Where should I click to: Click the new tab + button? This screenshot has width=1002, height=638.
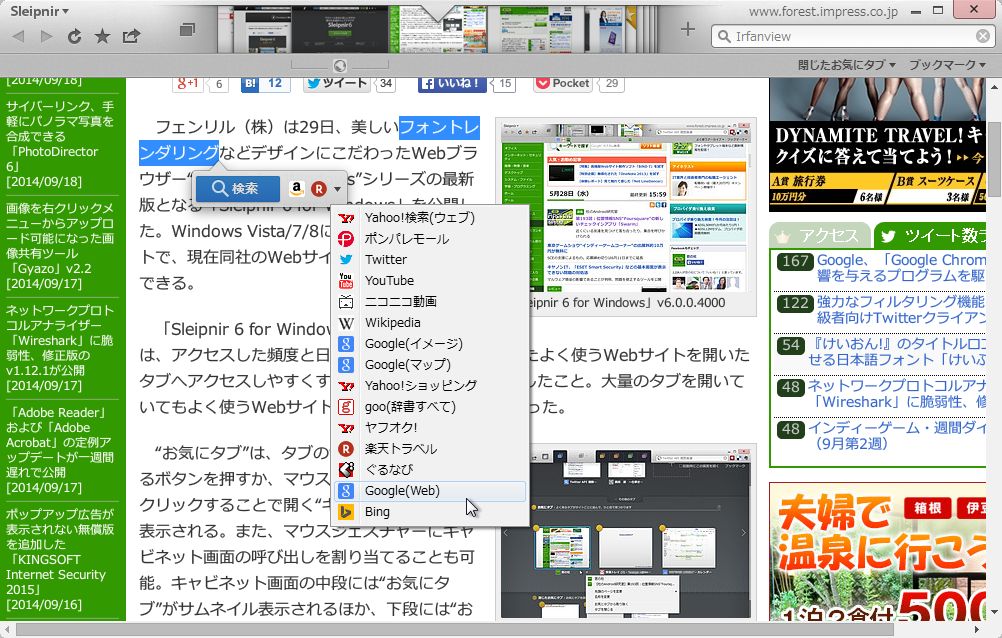click(x=687, y=29)
